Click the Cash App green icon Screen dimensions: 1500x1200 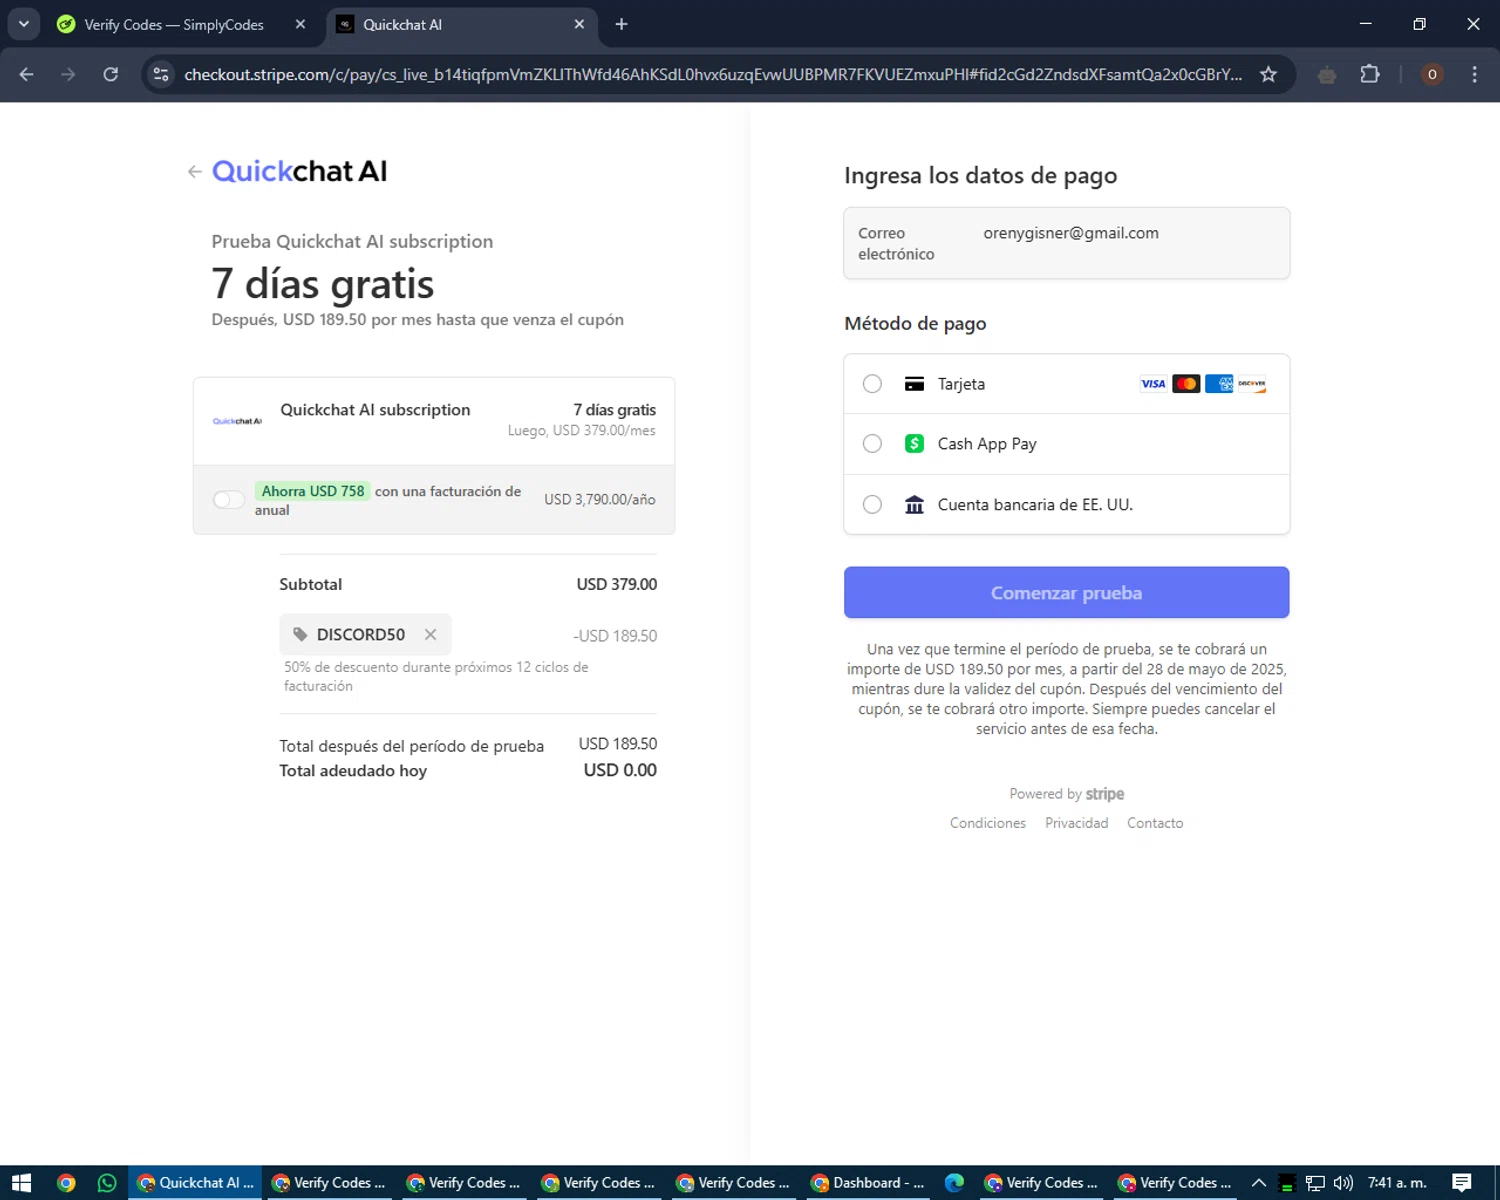[914, 444]
